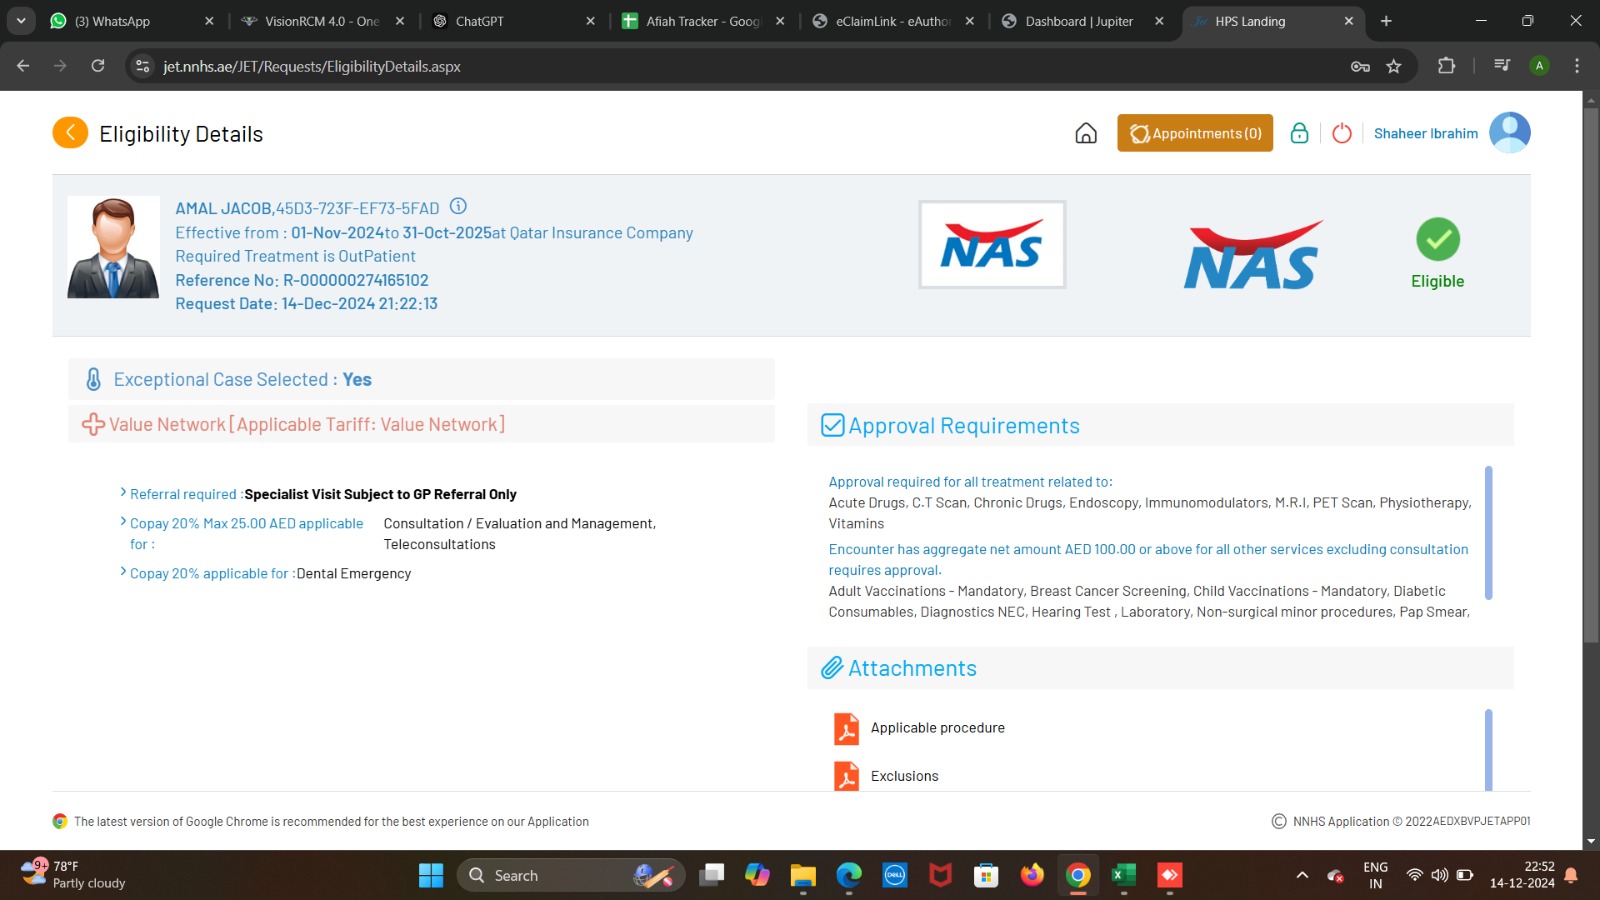Click the Approval Requirements panel scrollbar
Screen dimensions: 1600x900
point(1489,533)
